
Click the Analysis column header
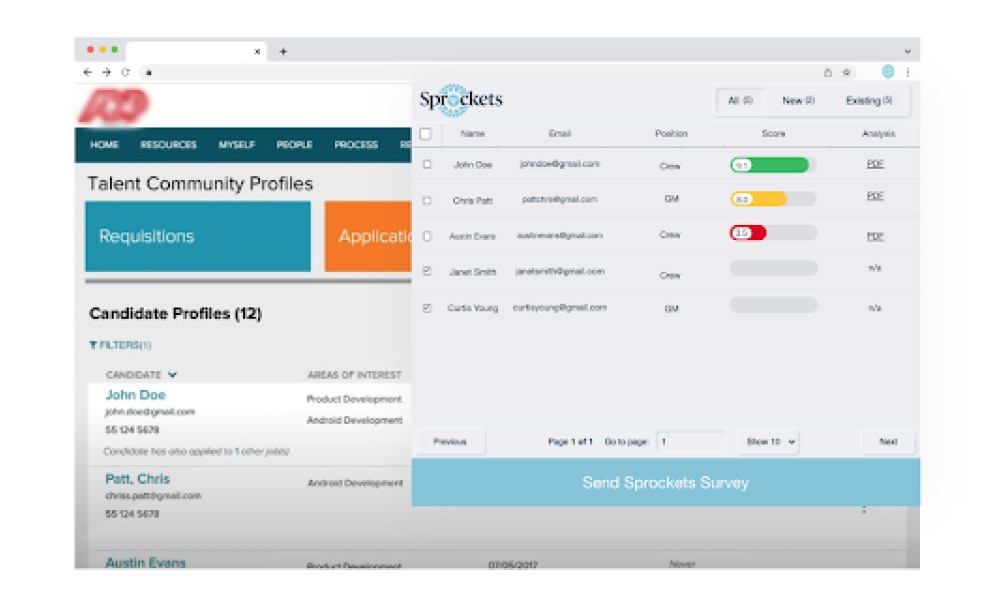[x=878, y=134]
